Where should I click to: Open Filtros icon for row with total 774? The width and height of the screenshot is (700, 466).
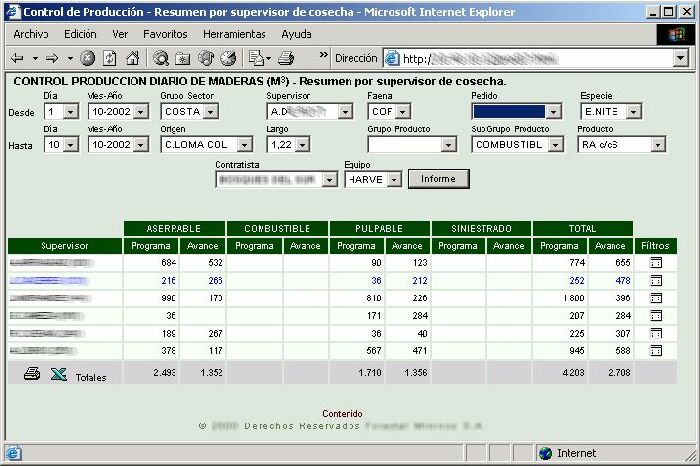click(x=656, y=262)
